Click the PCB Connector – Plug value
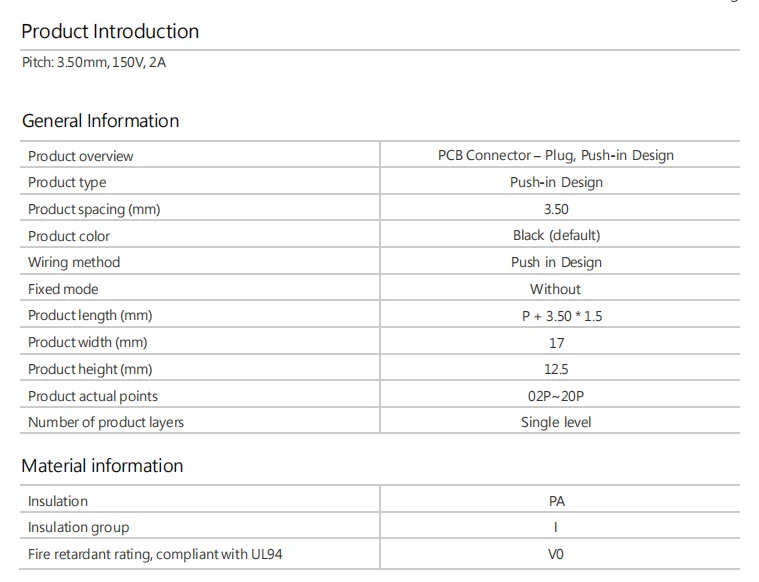Screen dimensions: 759x582 [555, 155]
